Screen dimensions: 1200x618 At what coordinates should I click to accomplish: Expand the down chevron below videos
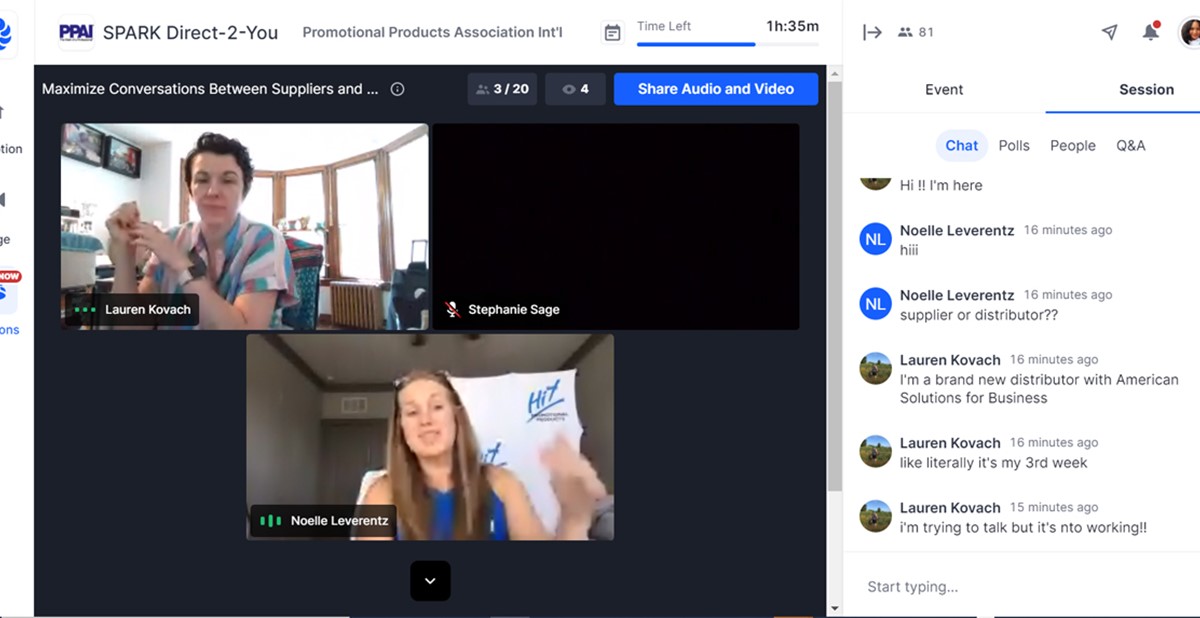point(430,581)
